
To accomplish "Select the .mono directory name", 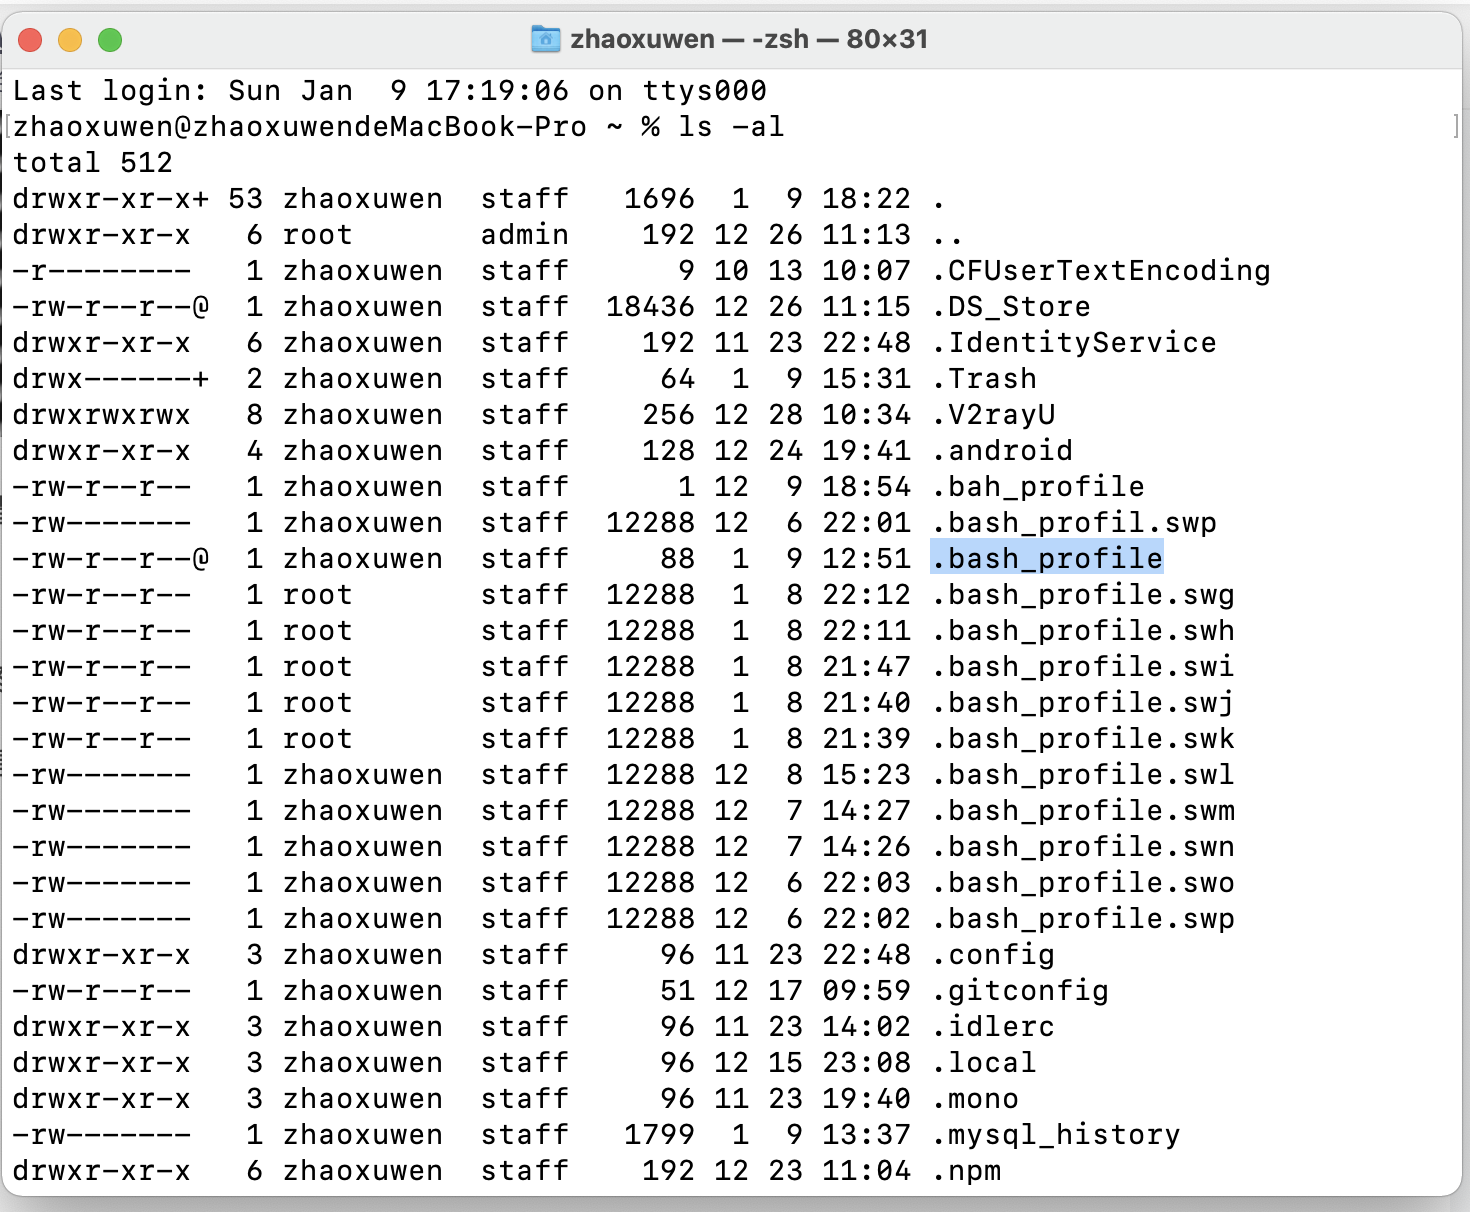I will tap(975, 1098).
